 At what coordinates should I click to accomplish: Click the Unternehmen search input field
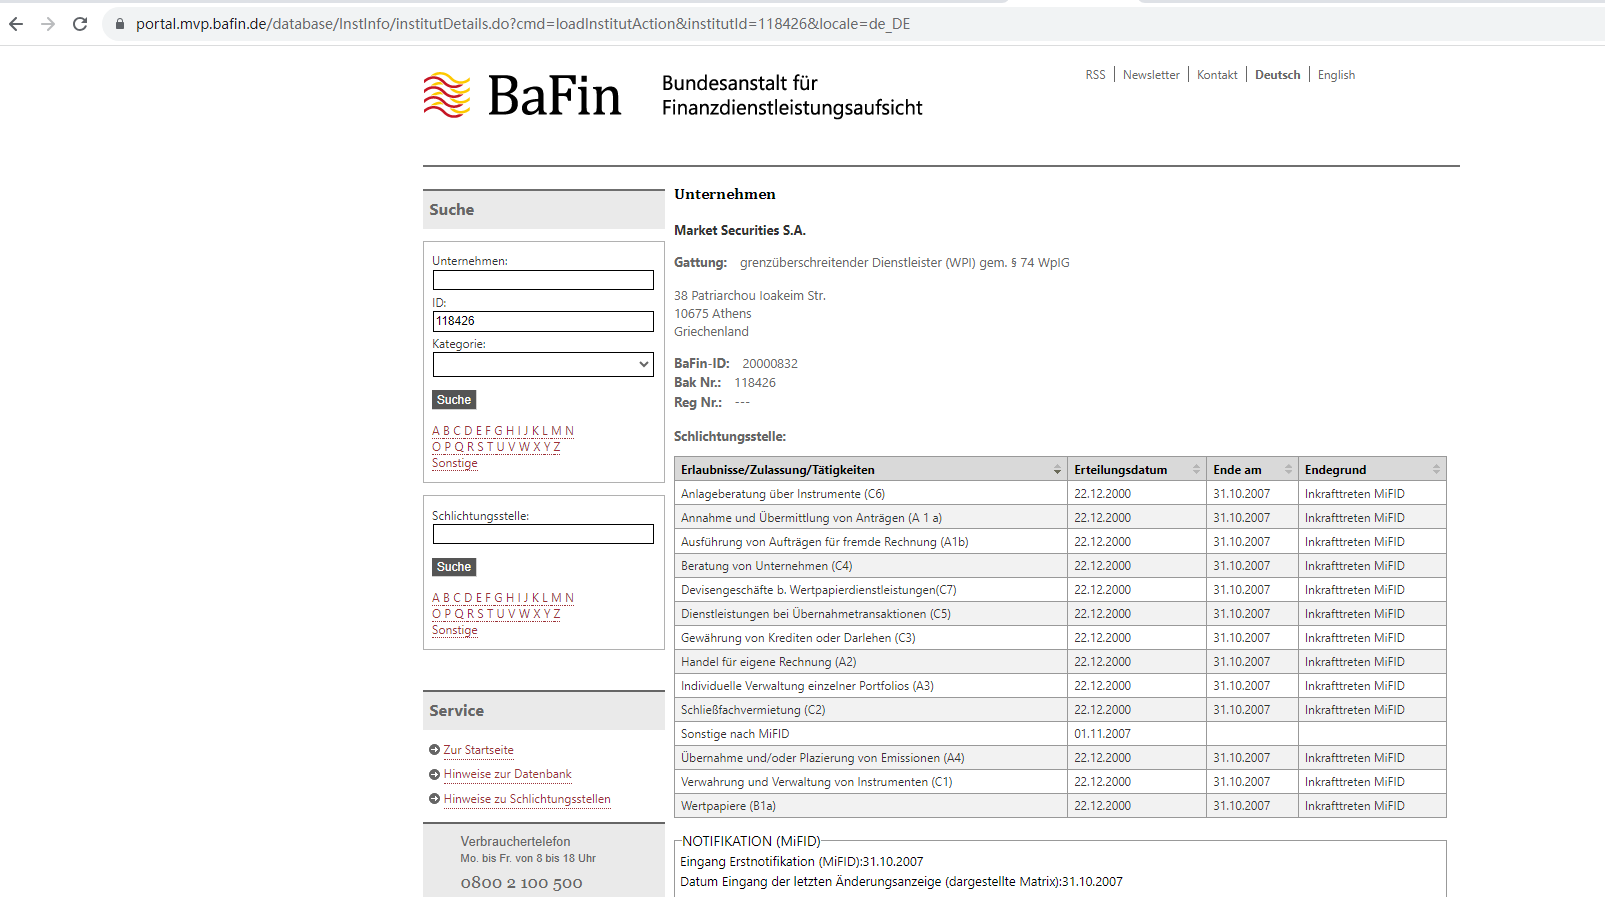pyautogui.click(x=543, y=280)
